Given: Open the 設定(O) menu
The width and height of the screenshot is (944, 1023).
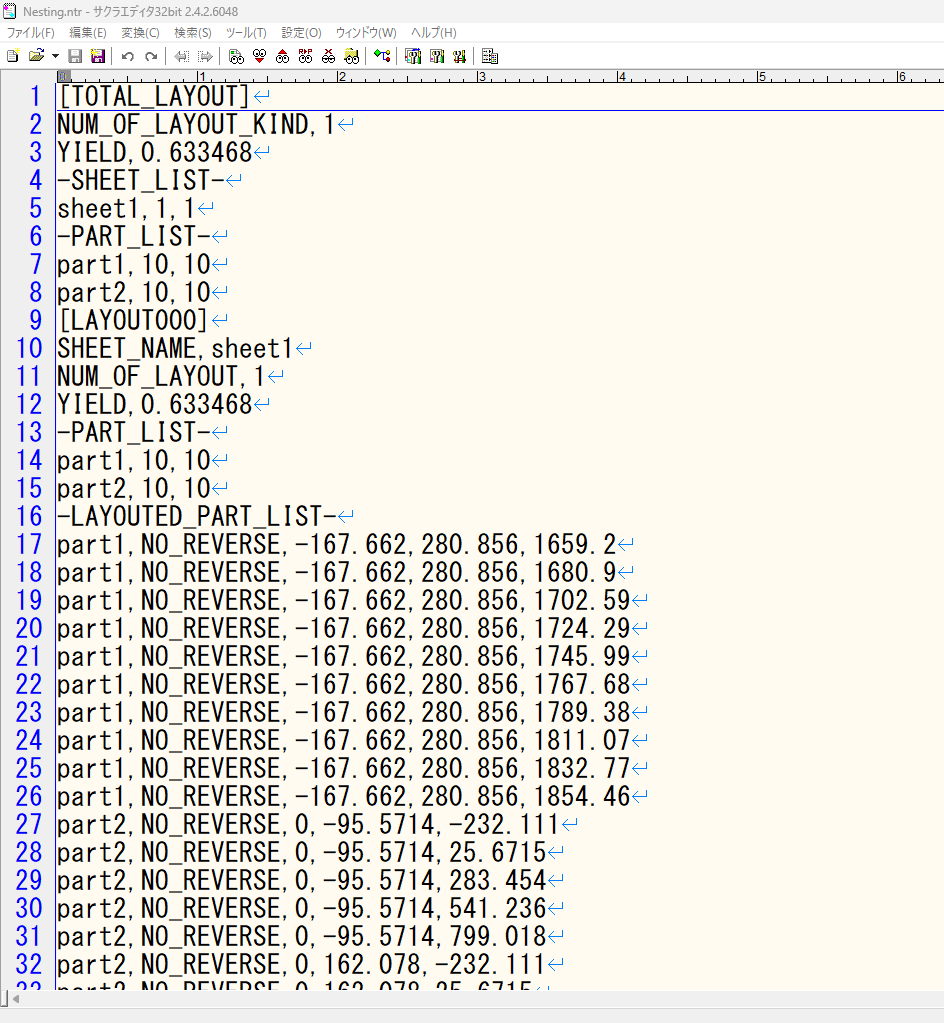Looking at the screenshot, I should (x=301, y=33).
